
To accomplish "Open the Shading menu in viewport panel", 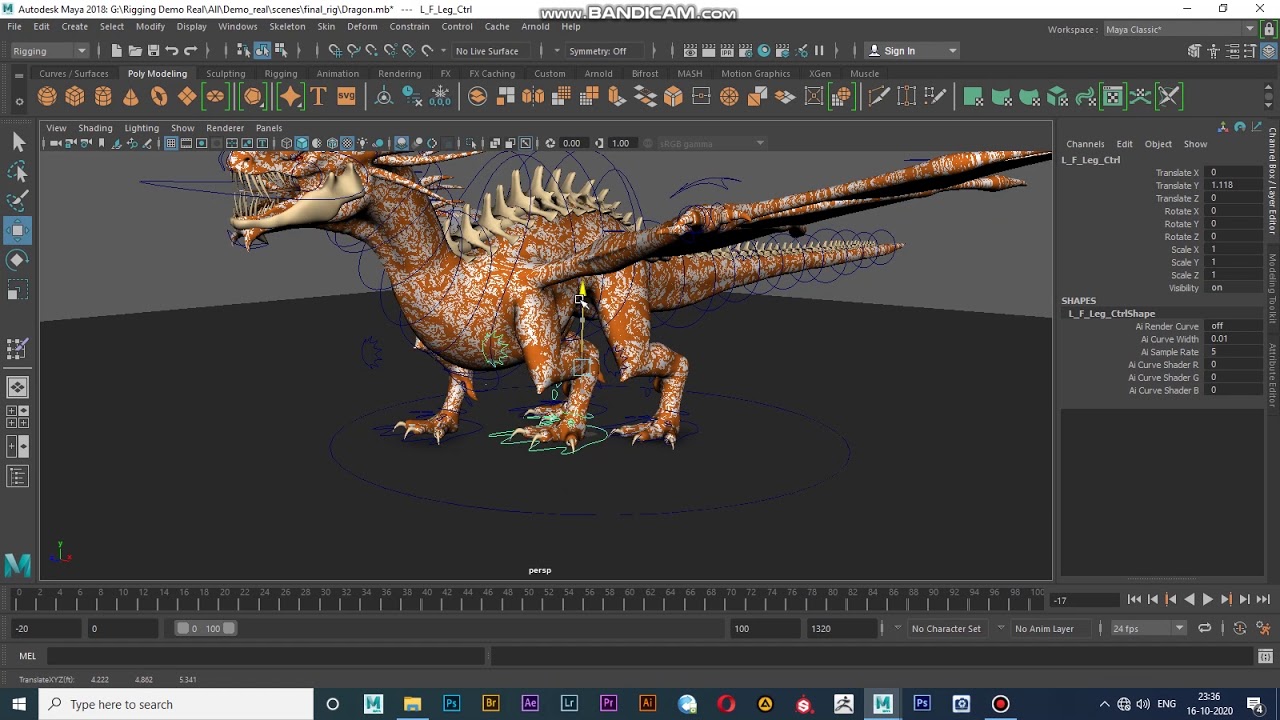I will click(x=95, y=128).
